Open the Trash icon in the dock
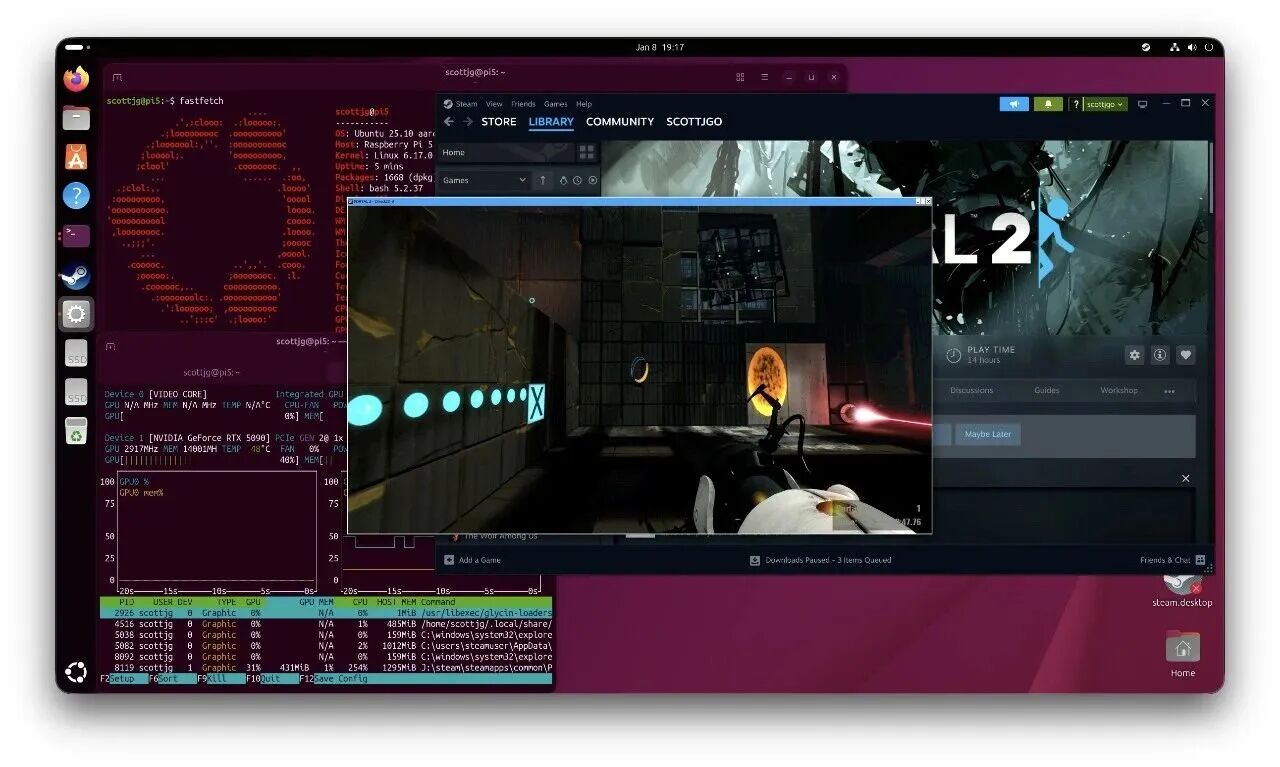Screen dimensions: 1280x767 coord(76,431)
